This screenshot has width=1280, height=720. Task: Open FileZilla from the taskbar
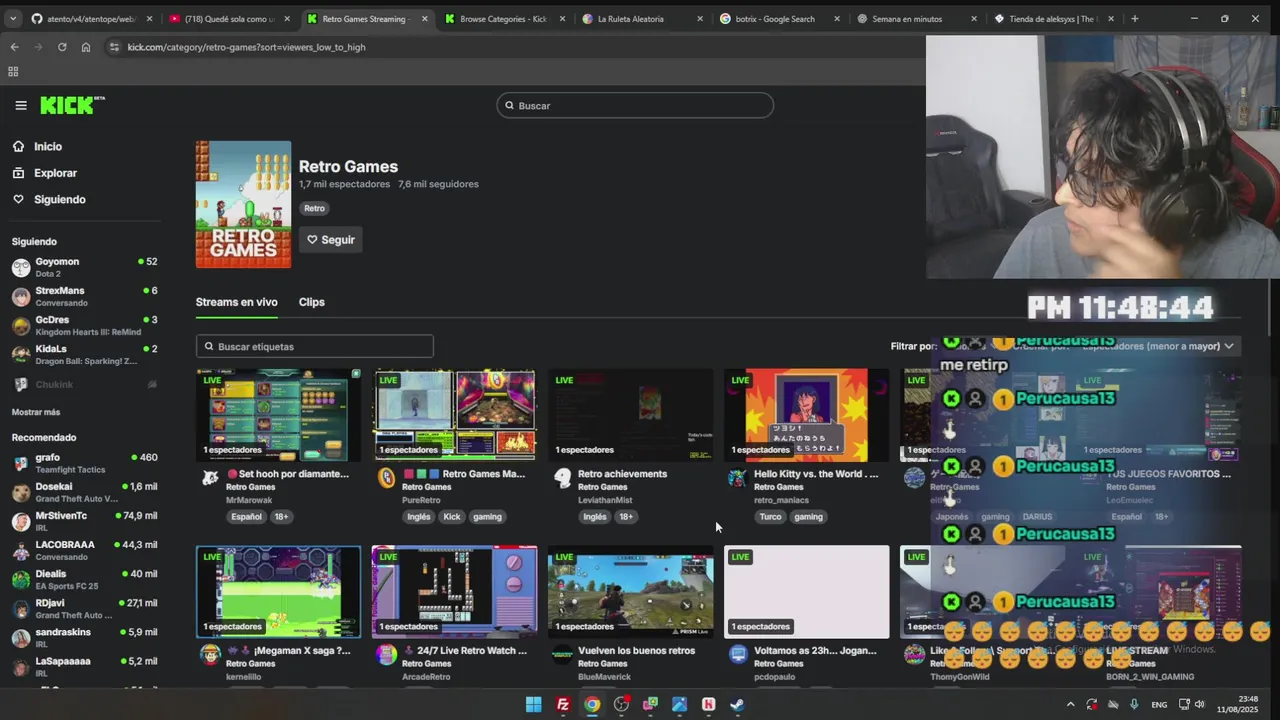563,704
